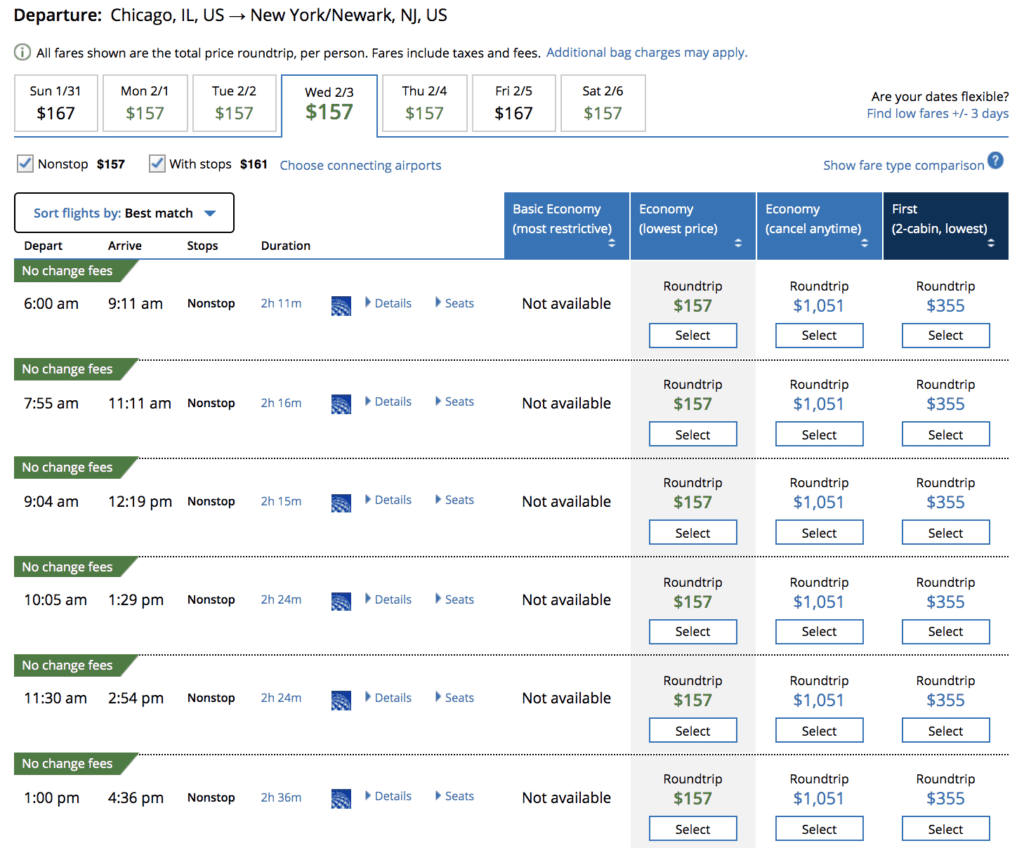Screen dimensions: 1024x848
Task: Expand Seats for the 7:55 am flight
Action: click(456, 401)
